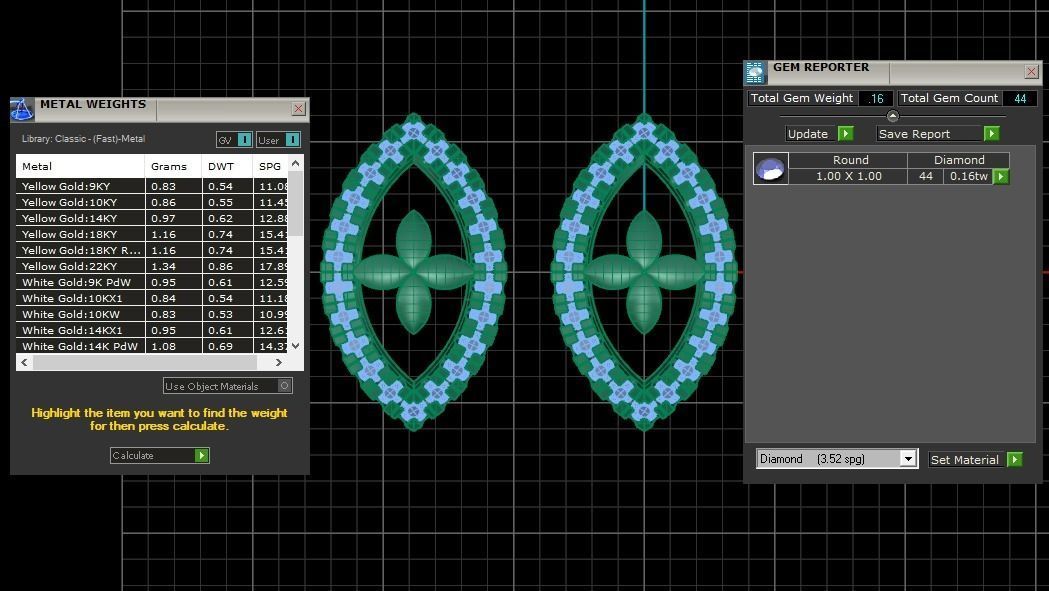Image resolution: width=1049 pixels, height=591 pixels.
Task: Click Update green arrow in Gem Reporter
Action: pyautogui.click(x=846, y=133)
